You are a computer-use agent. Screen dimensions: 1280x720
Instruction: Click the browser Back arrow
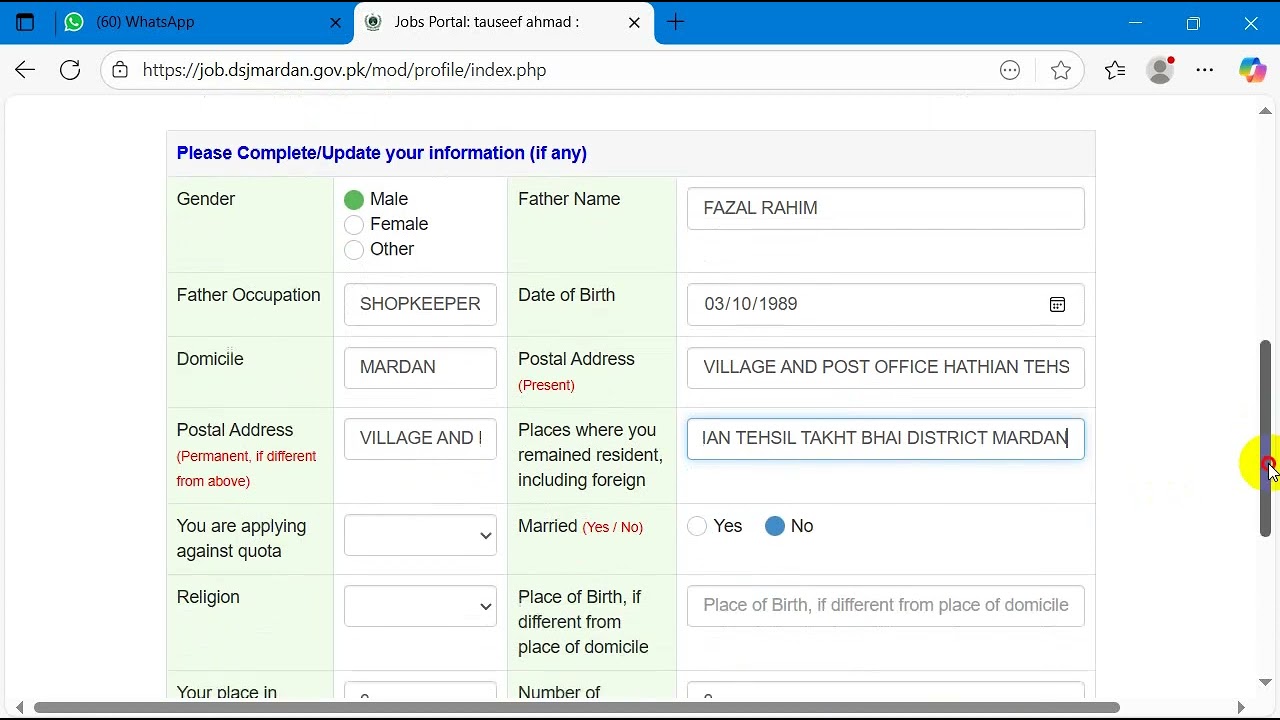[25, 70]
